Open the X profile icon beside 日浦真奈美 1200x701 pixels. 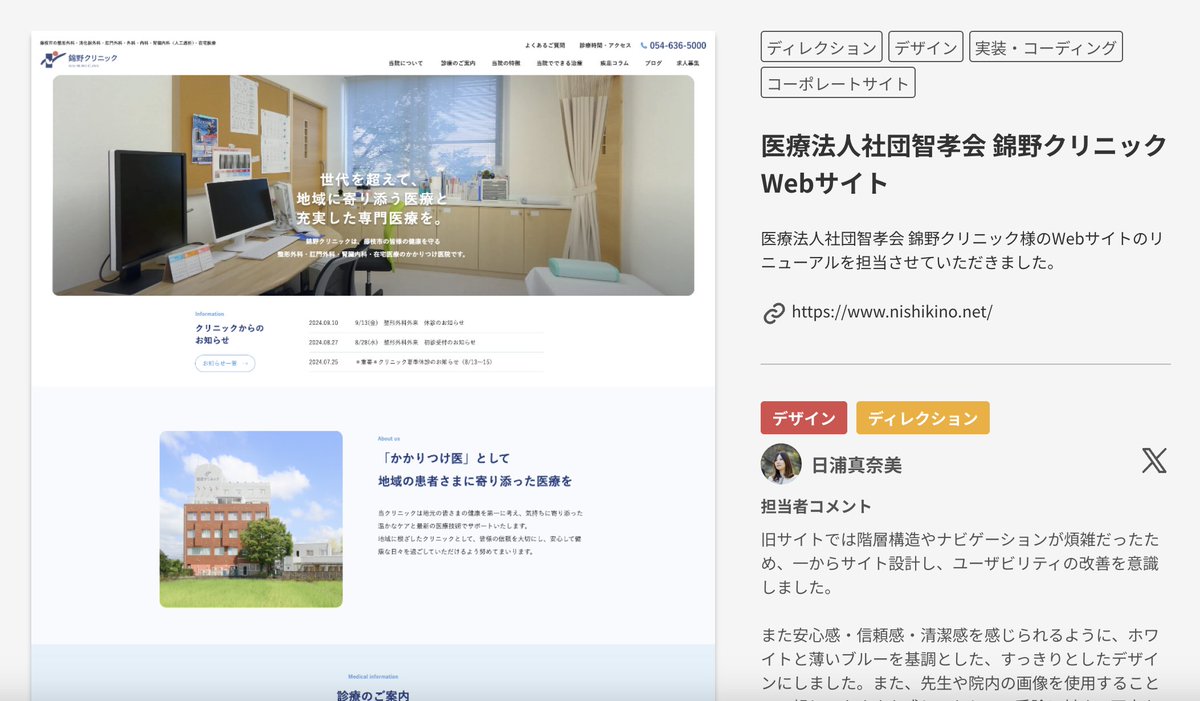(x=1154, y=461)
